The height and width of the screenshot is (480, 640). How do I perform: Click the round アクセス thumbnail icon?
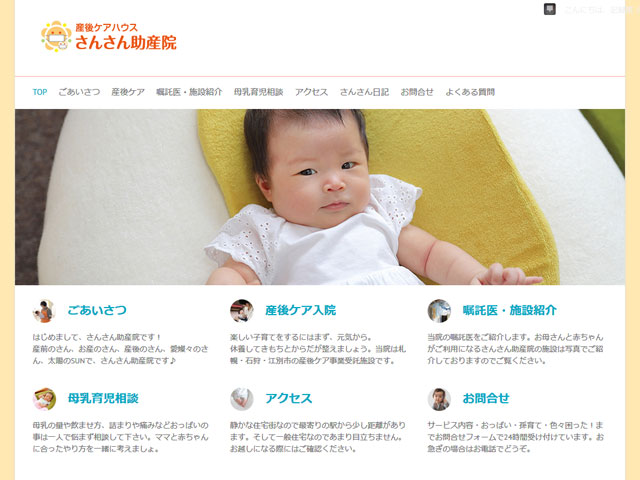(x=242, y=399)
